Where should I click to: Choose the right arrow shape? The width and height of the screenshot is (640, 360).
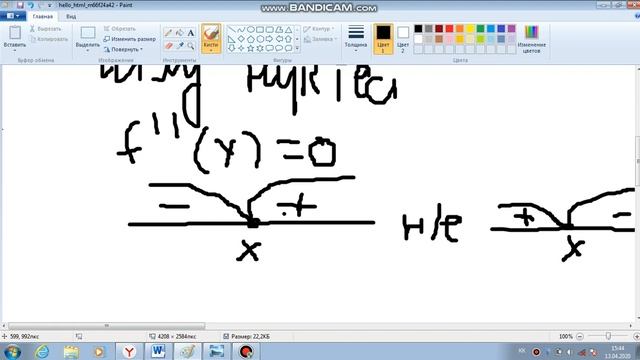coord(269,39)
